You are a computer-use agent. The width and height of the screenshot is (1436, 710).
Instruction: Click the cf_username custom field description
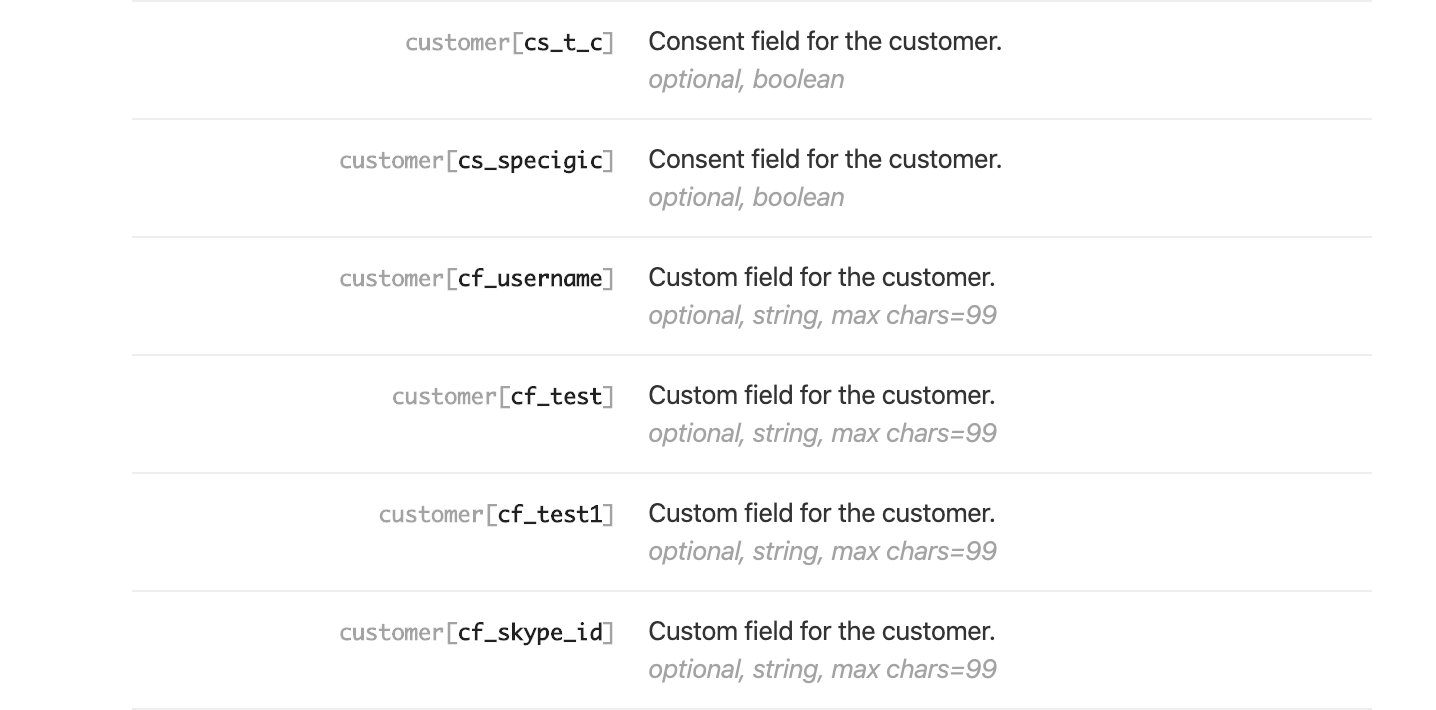822,278
